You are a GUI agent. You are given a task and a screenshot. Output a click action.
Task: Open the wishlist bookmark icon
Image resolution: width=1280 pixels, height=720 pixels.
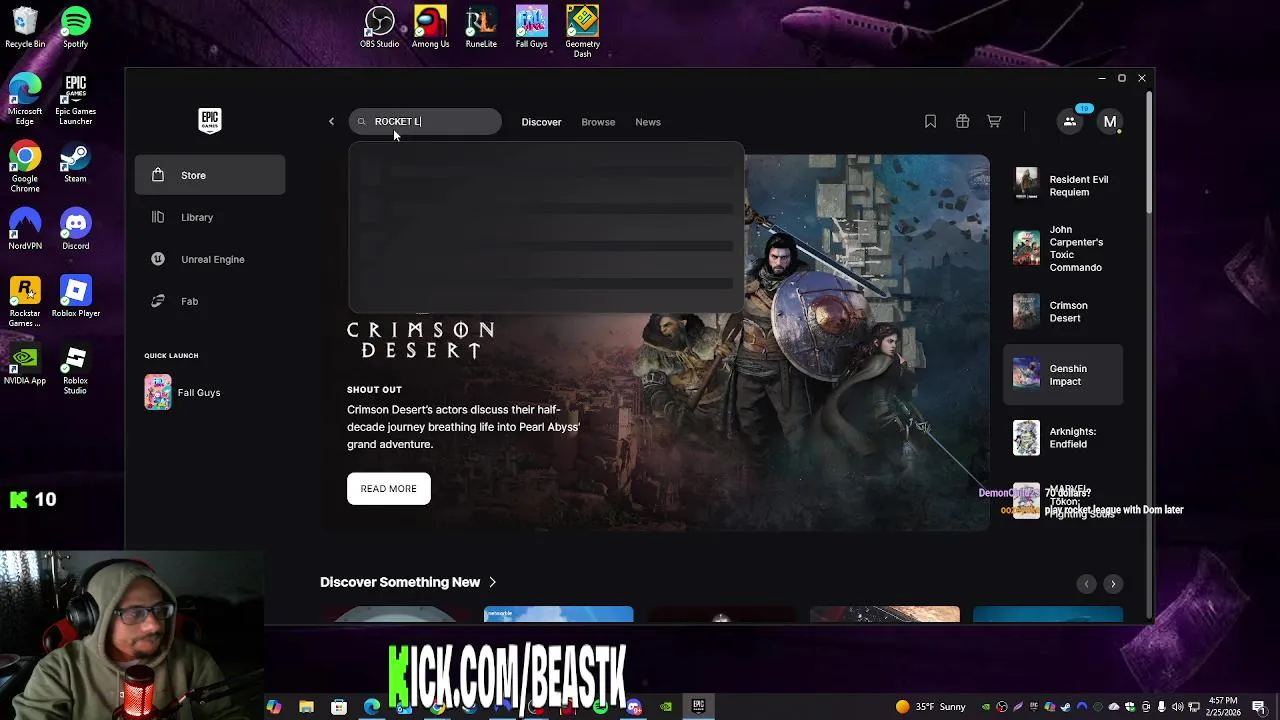(930, 122)
